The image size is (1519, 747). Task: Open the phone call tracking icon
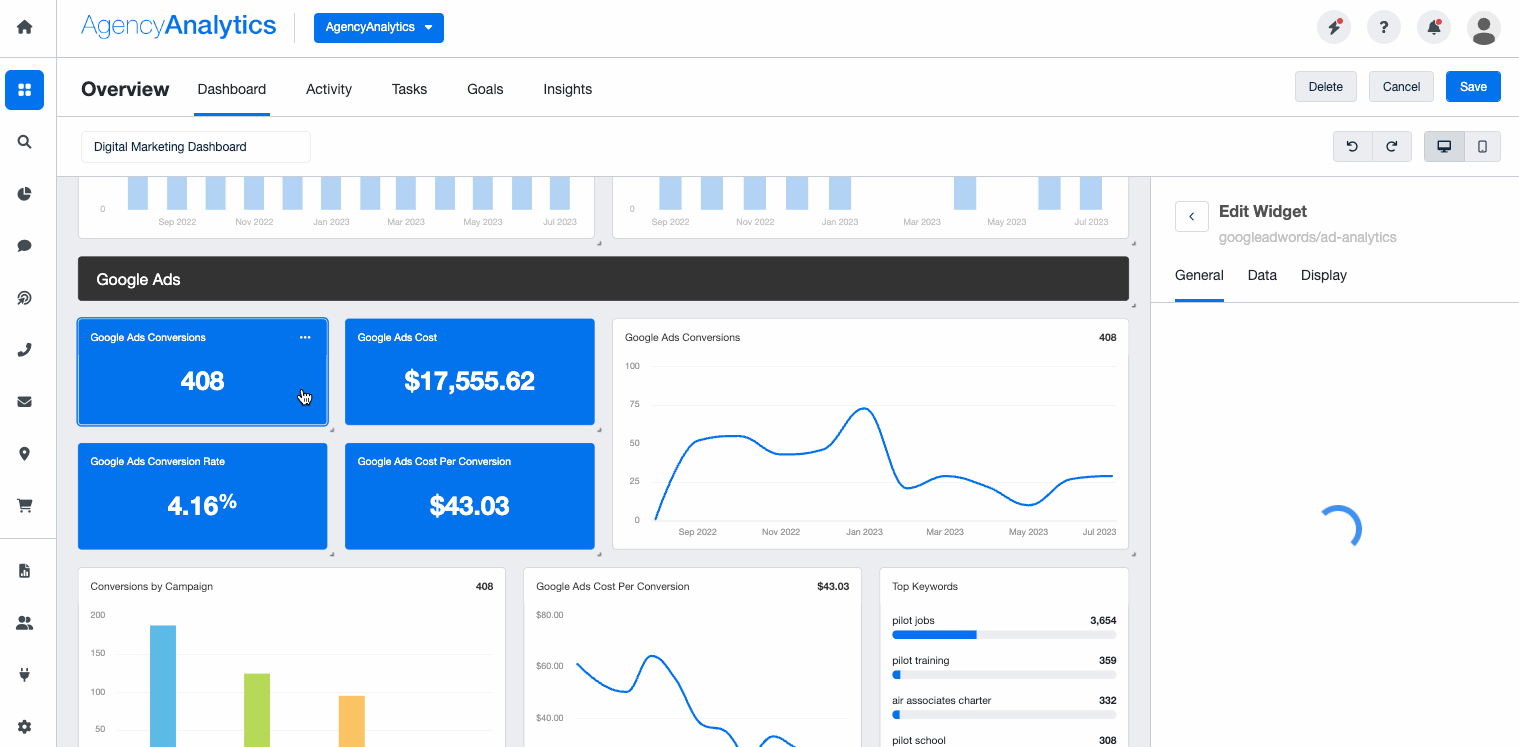pos(25,350)
